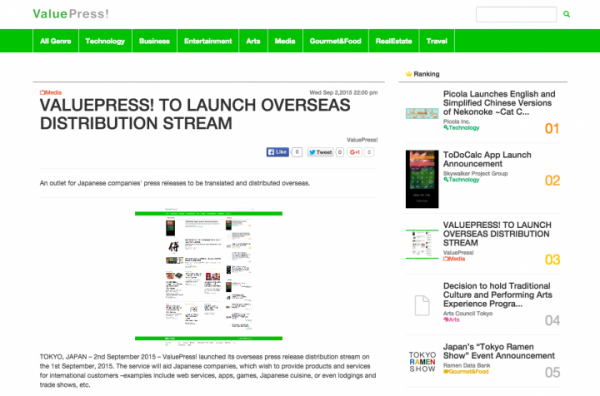The width and height of the screenshot is (600, 396).
Task: Open the Technology navigation tab
Action: (105, 41)
